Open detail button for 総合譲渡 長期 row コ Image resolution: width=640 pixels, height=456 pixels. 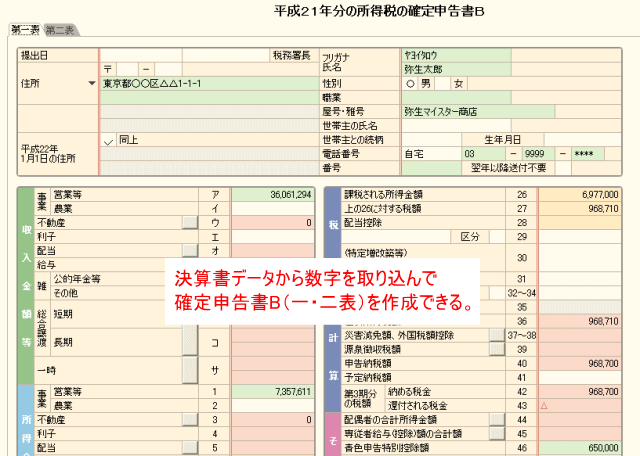pyautogui.click(x=190, y=342)
